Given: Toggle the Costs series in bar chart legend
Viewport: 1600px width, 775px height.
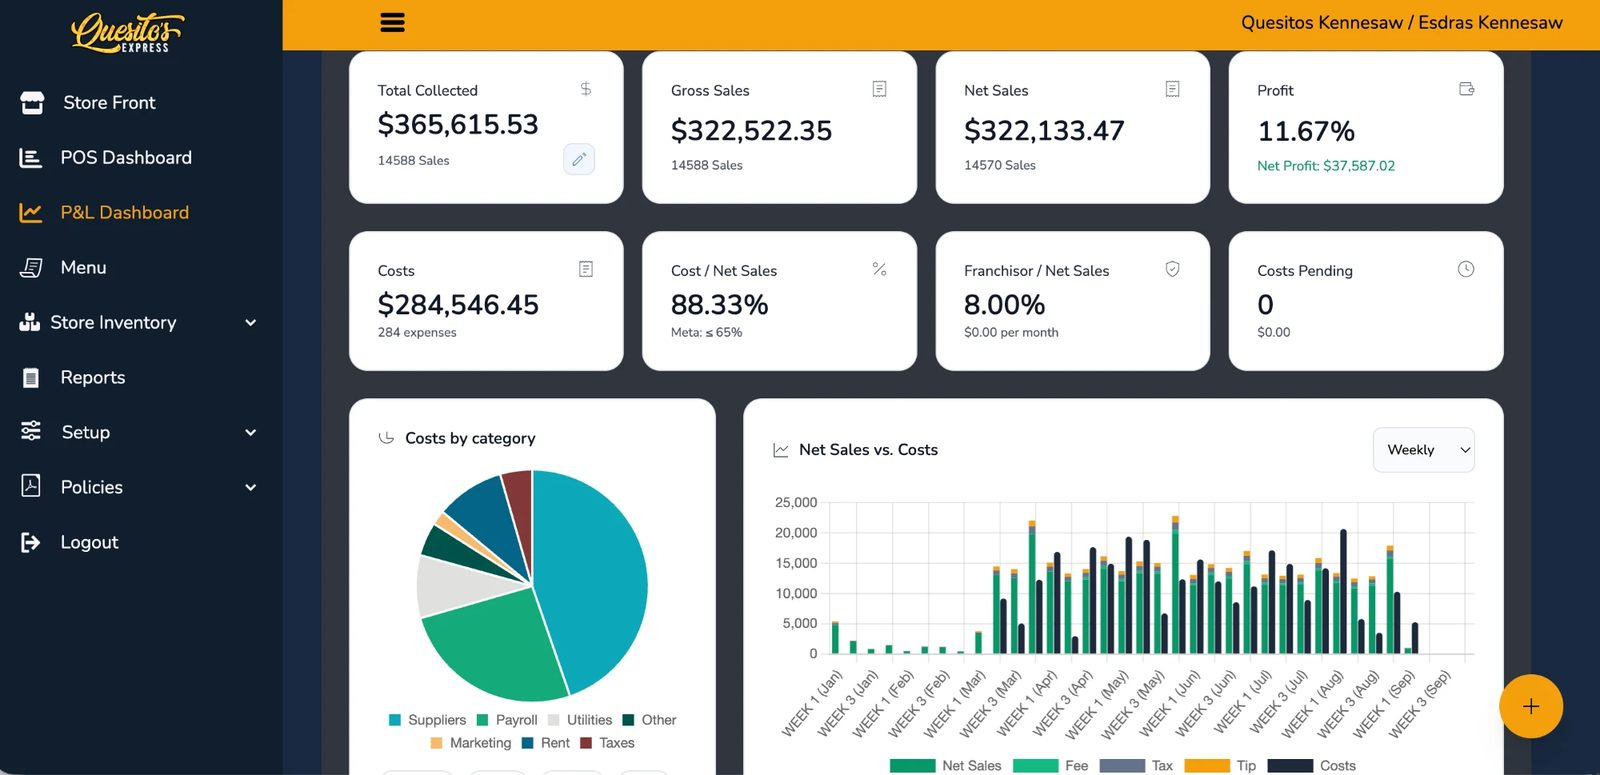Looking at the screenshot, I should [x=1312, y=765].
